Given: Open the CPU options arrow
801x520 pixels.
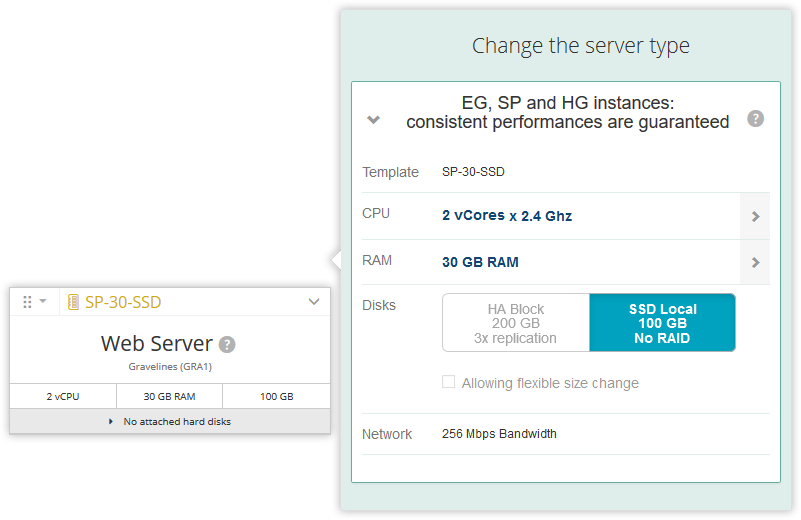Looking at the screenshot, I should click(x=755, y=216).
